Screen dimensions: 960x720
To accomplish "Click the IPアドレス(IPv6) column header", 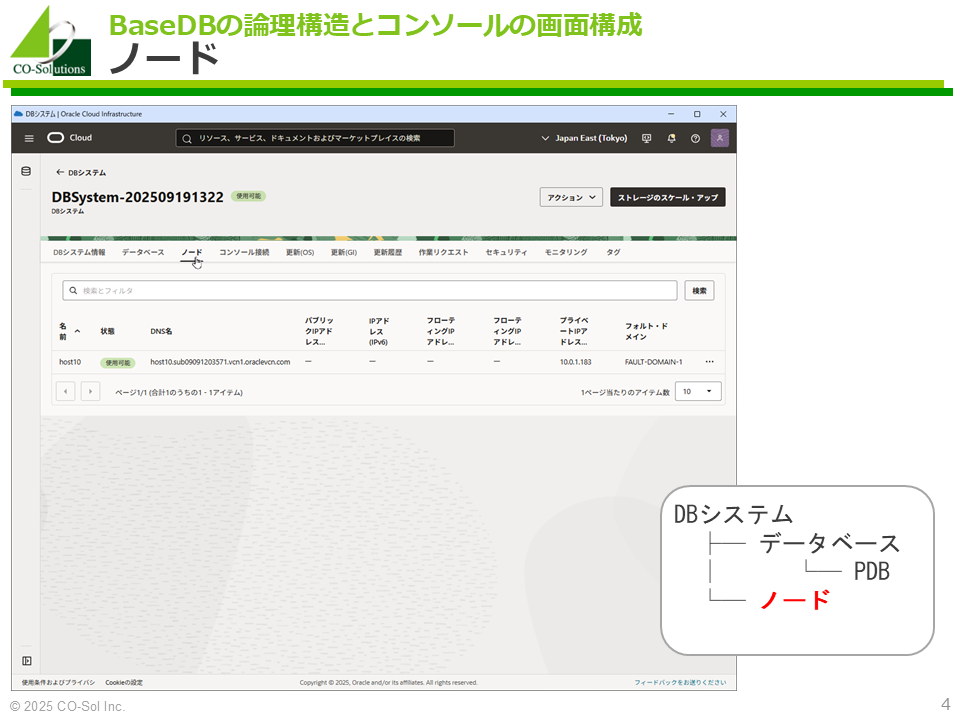I will 379,331.
